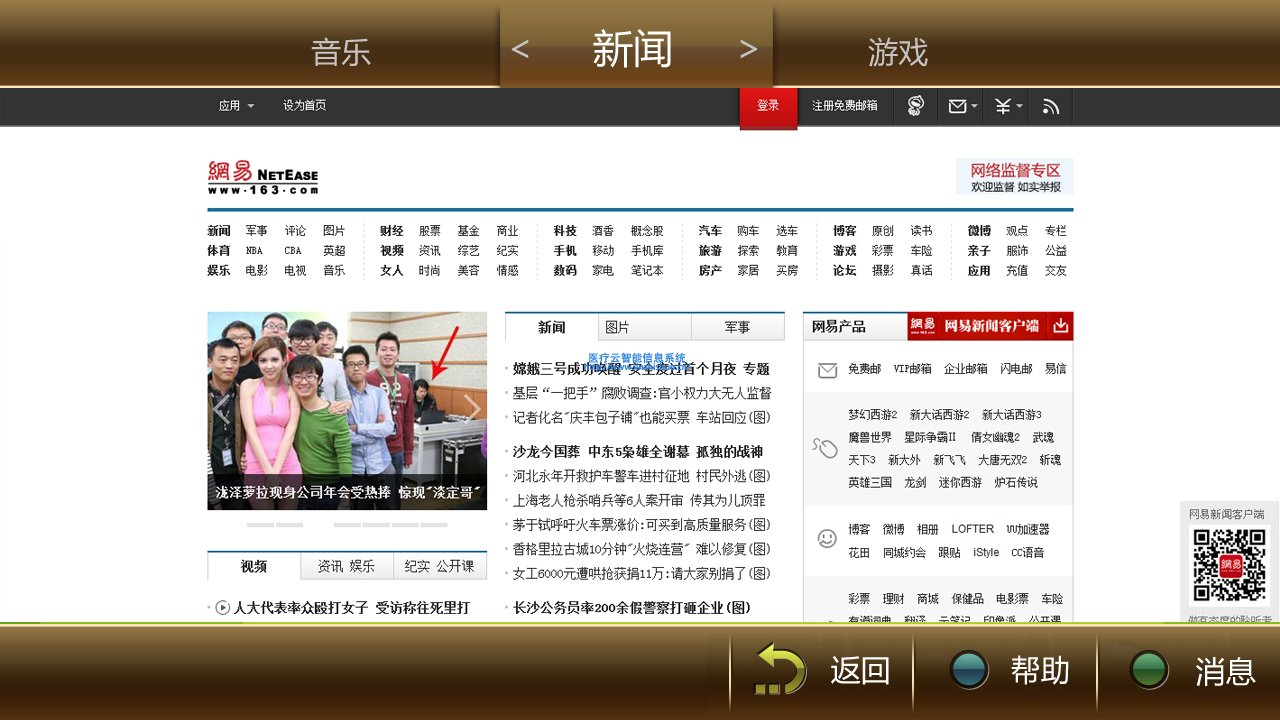Open 梦幻西游2 game link
This screenshot has width=1280, height=720.
point(873,414)
